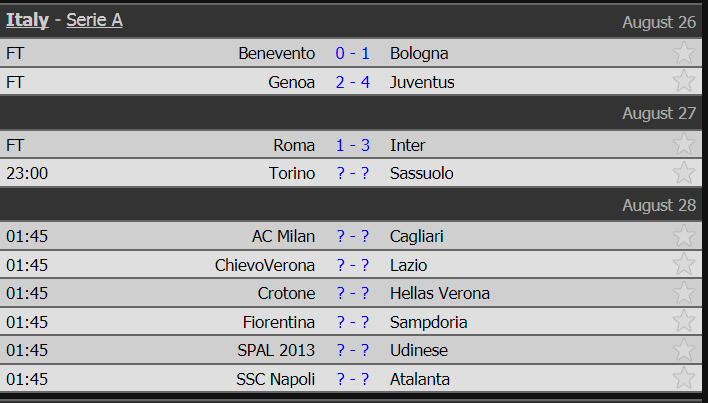Toggle favorite star for Roma vs Inter
The height and width of the screenshot is (403, 708).
coord(684,145)
